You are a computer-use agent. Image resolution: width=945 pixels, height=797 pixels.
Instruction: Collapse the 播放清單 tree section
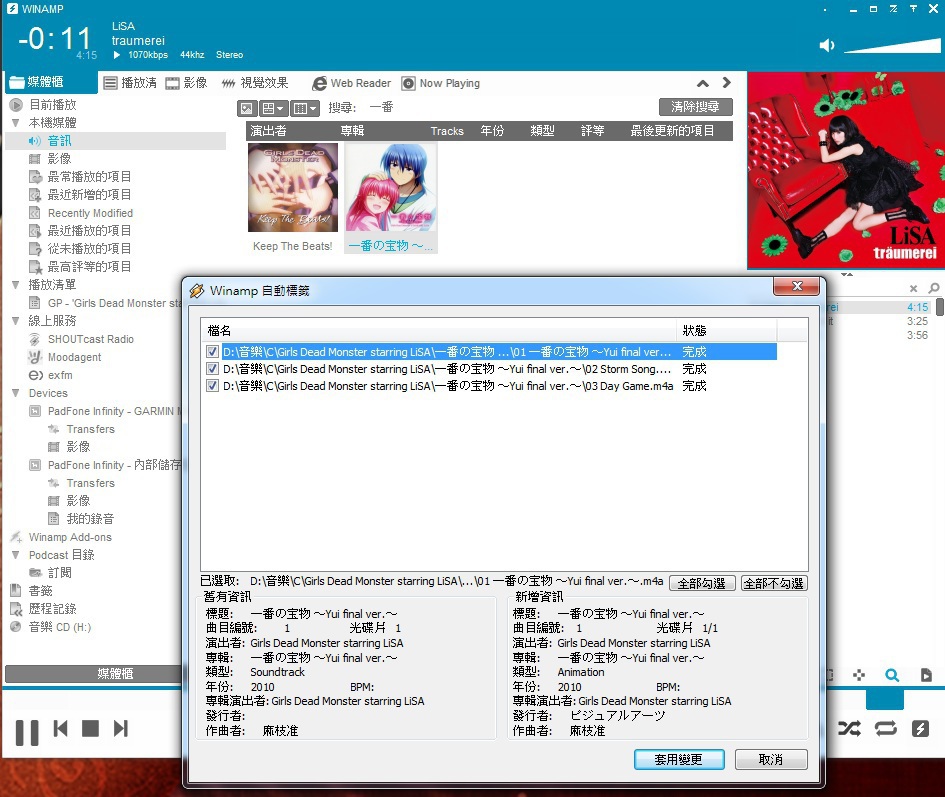tap(16, 285)
